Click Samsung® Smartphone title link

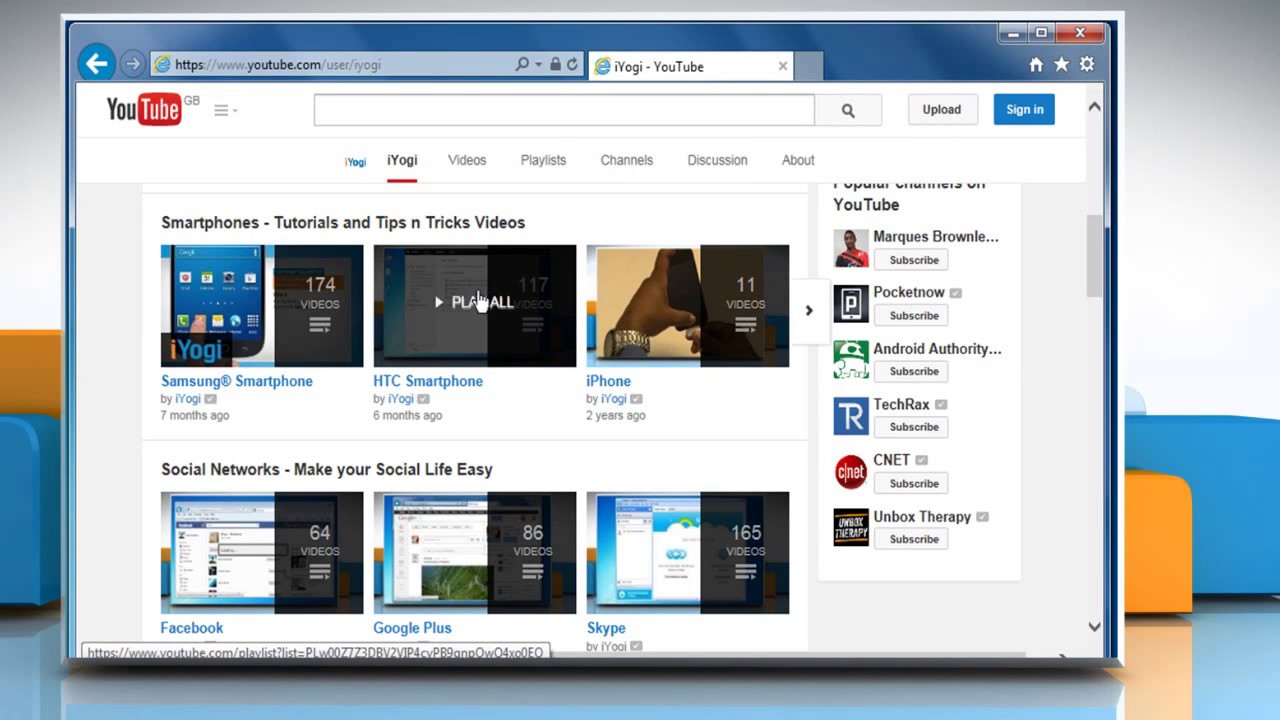(x=237, y=381)
